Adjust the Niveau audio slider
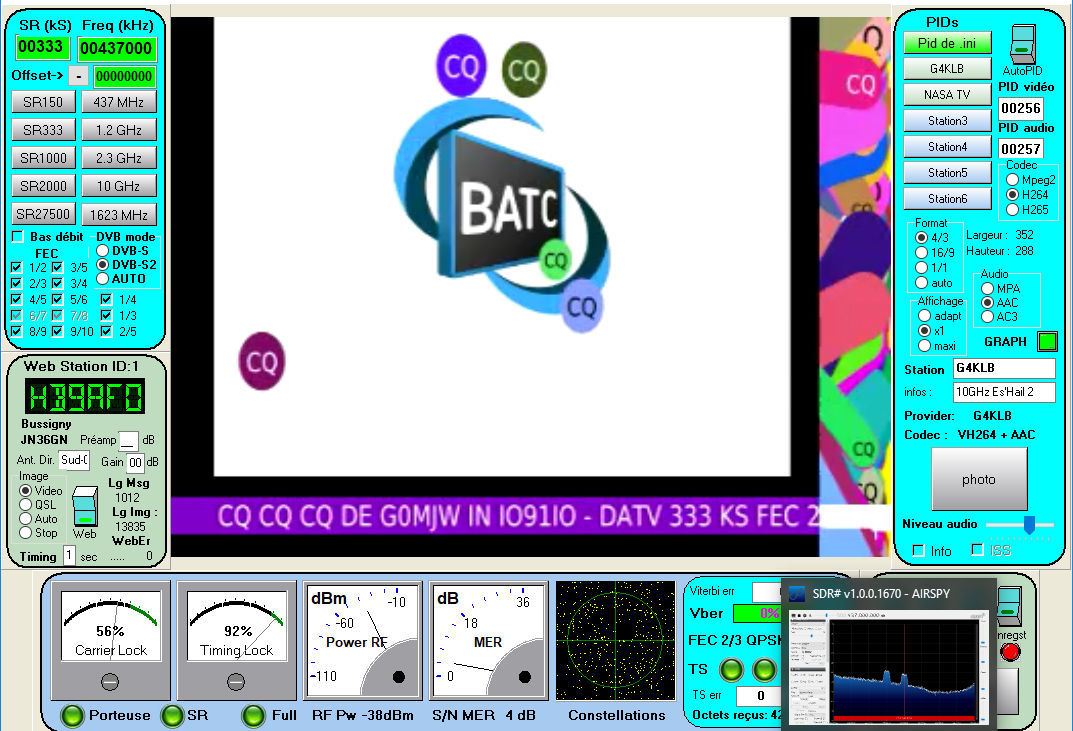The width and height of the screenshot is (1073, 731). [1029, 523]
